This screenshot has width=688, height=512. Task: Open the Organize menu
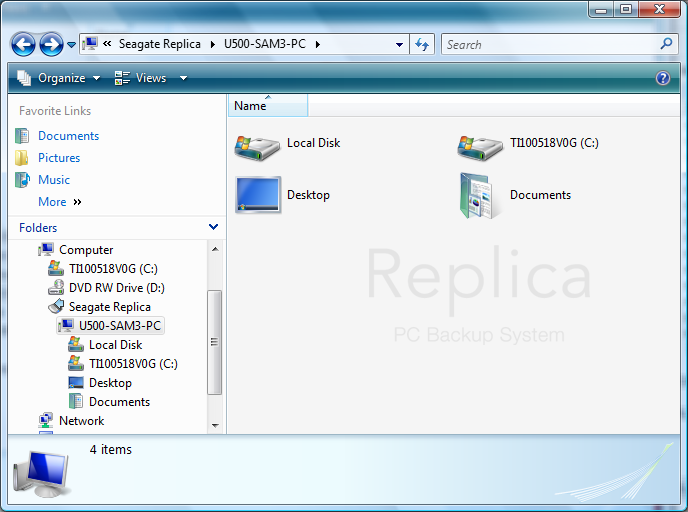59,78
